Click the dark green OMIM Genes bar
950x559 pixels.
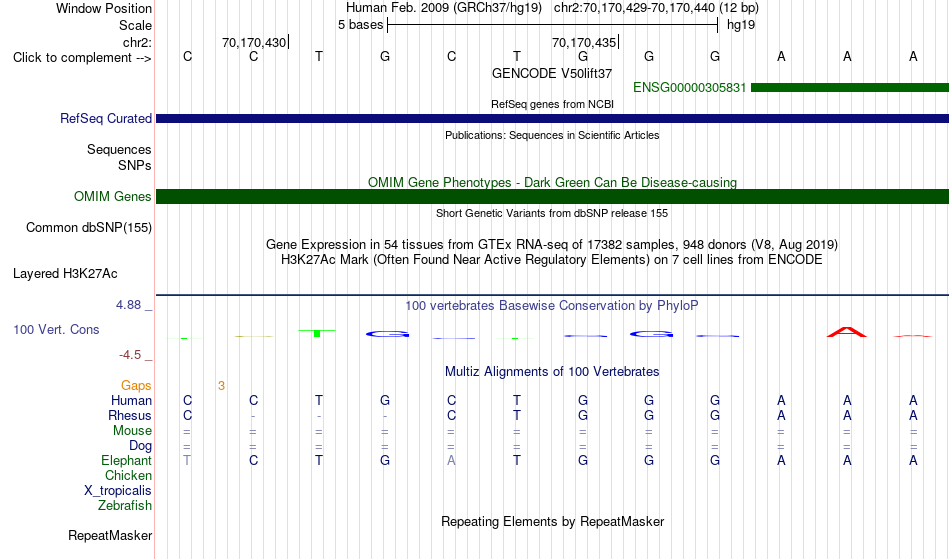pos(552,196)
